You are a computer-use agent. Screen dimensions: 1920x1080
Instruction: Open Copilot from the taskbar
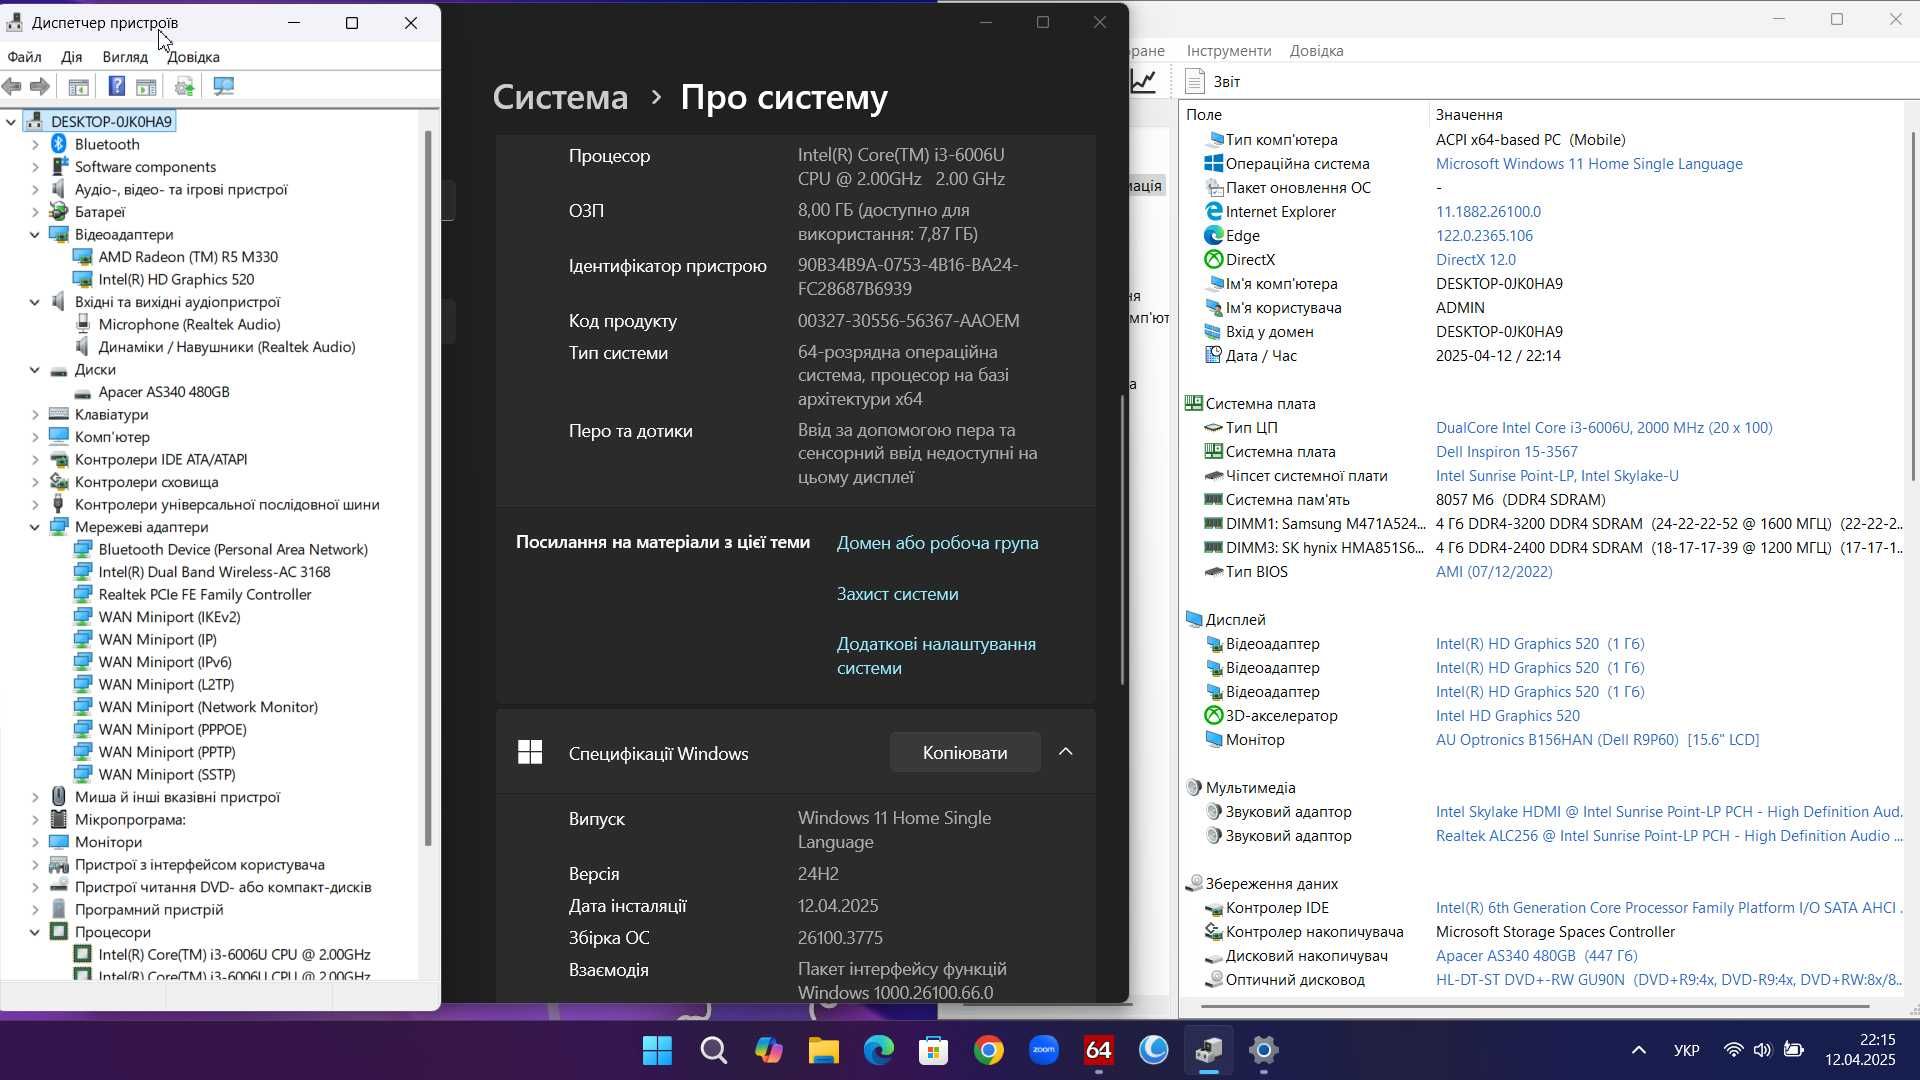pyautogui.click(x=769, y=1051)
